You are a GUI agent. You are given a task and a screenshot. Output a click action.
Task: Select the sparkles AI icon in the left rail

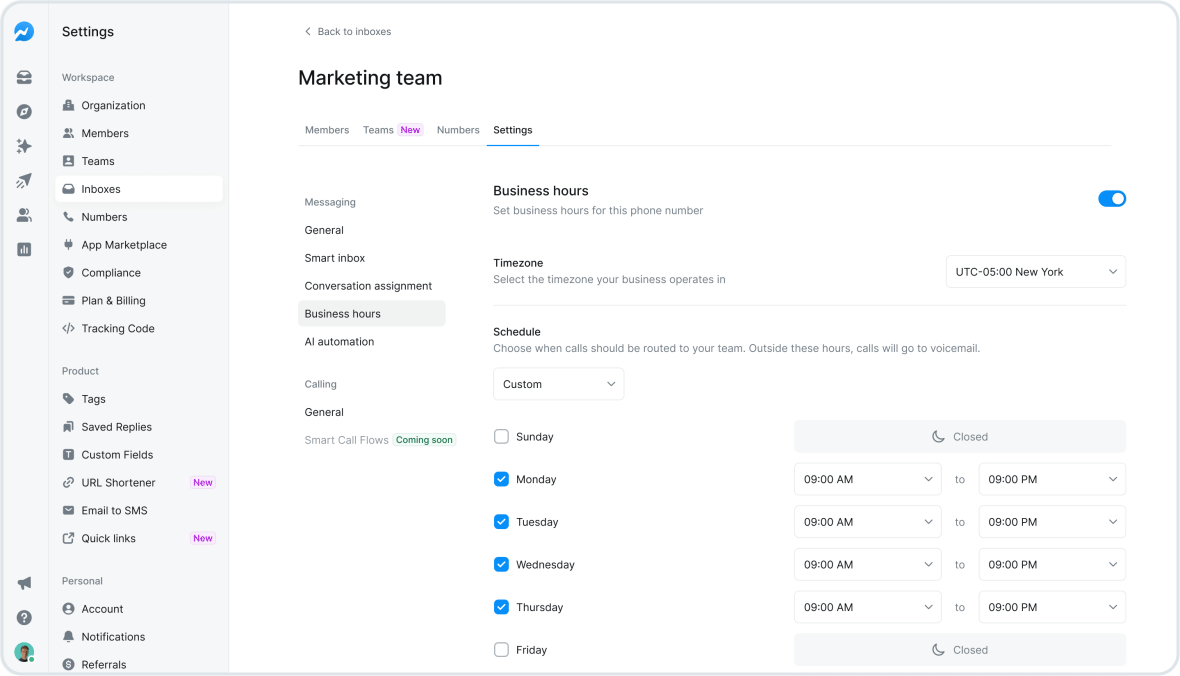point(24,146)
